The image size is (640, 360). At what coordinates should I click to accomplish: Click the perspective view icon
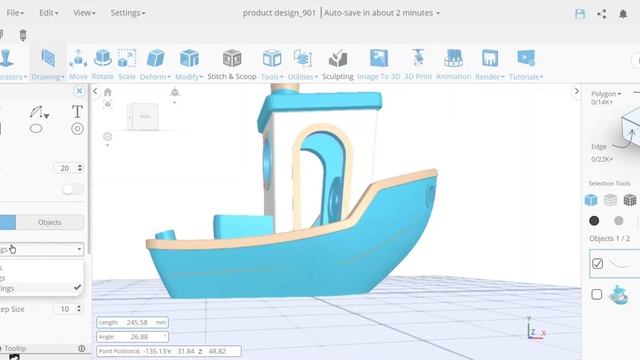(x=175, y=92)
